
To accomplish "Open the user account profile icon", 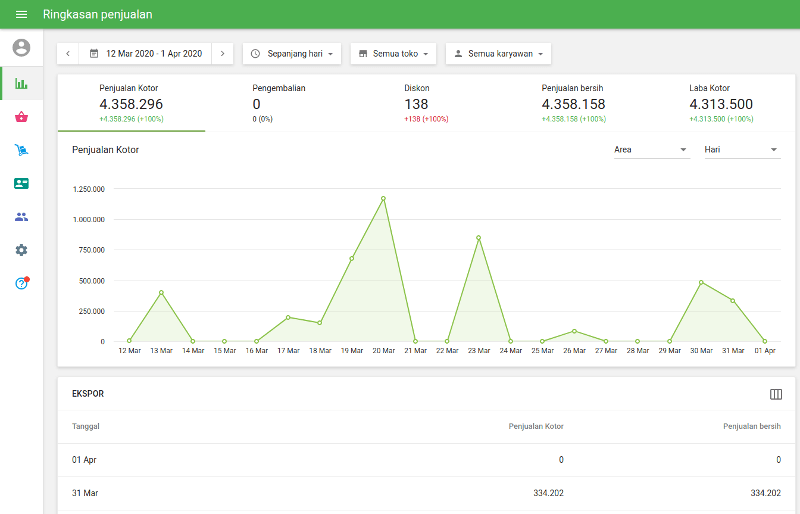I will point(21,48).
